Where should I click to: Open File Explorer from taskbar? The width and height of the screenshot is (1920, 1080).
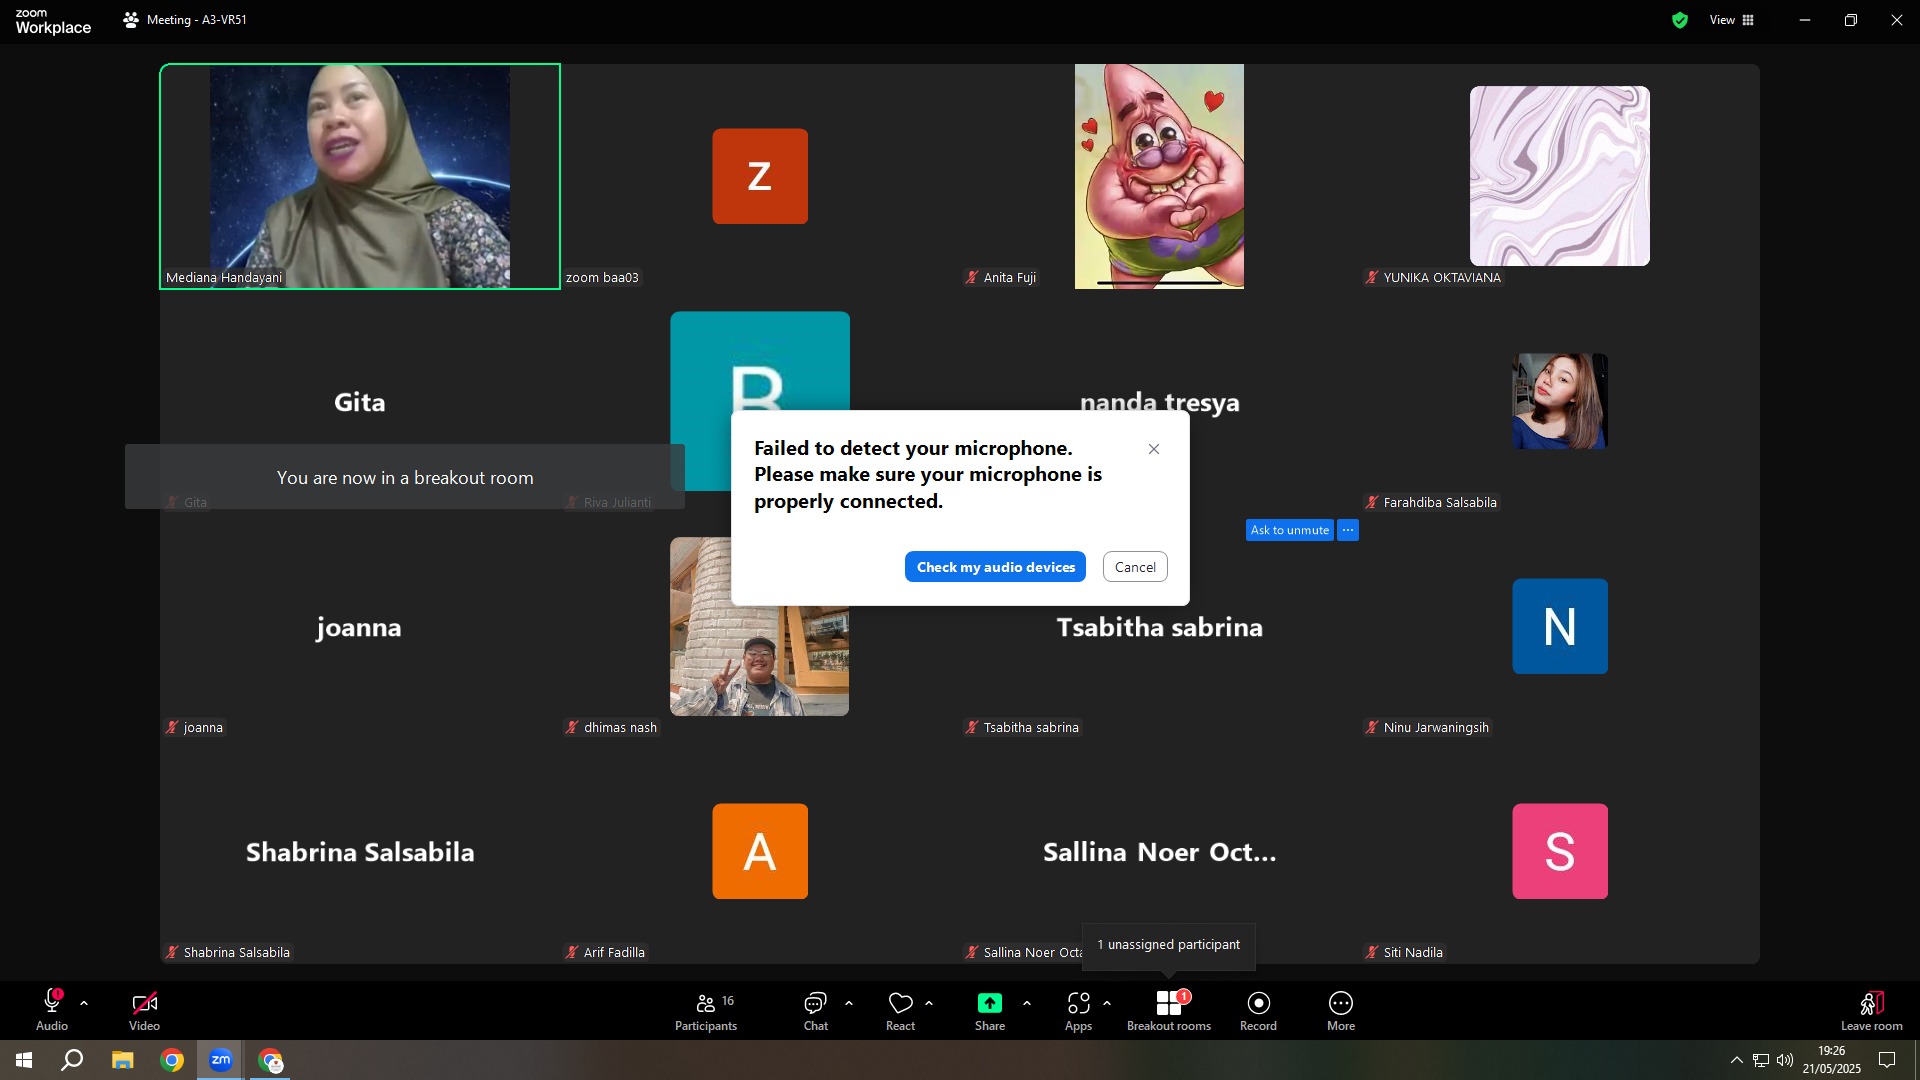122,1060
